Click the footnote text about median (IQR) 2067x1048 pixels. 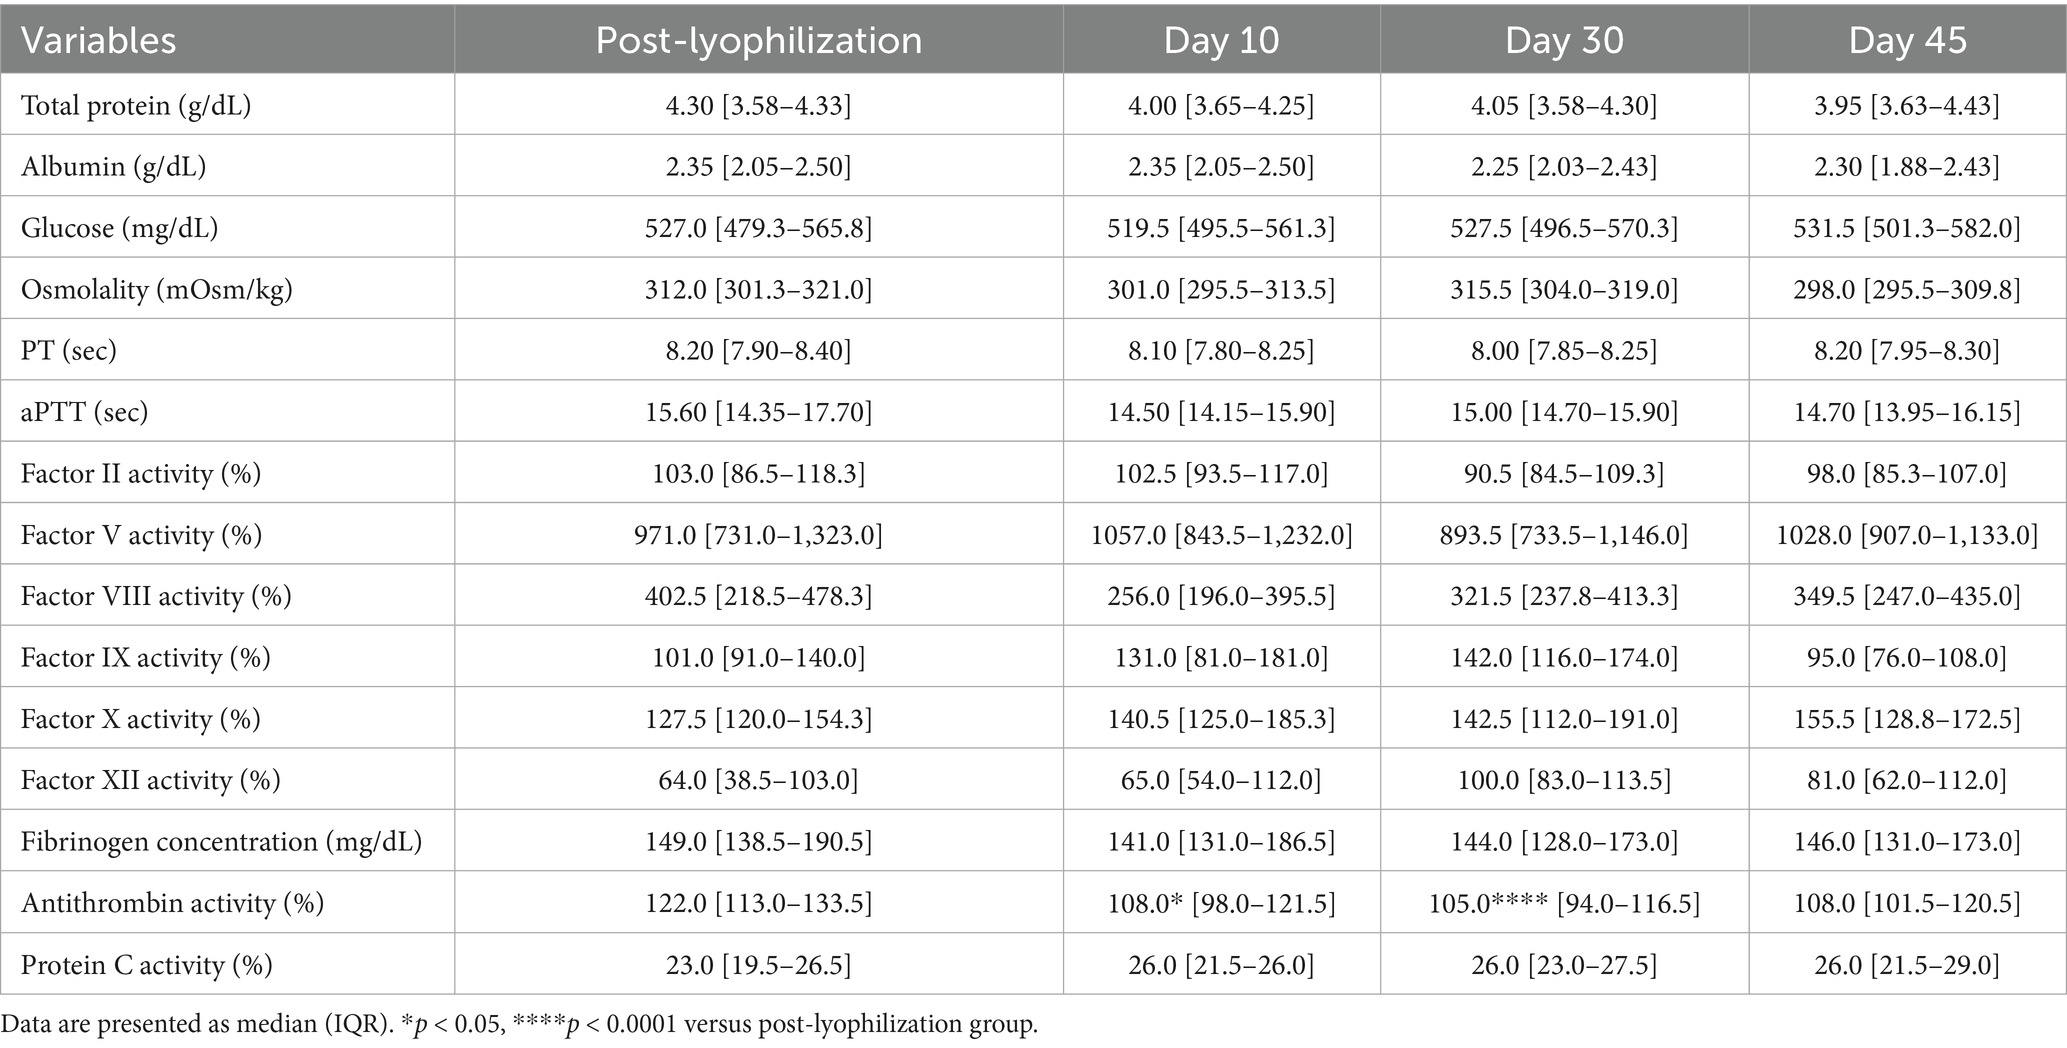(x=520, y=1025)
